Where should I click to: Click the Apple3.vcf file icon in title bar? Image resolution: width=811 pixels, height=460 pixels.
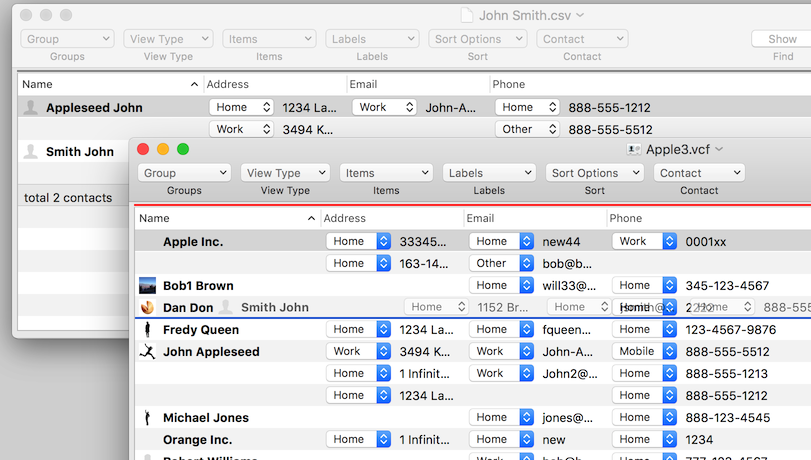(633, 150)
